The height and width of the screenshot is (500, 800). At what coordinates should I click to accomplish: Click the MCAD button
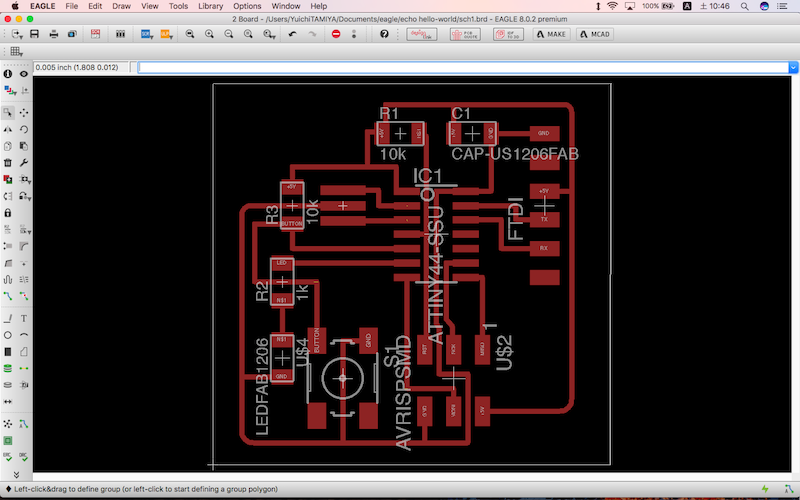(595, 34)
